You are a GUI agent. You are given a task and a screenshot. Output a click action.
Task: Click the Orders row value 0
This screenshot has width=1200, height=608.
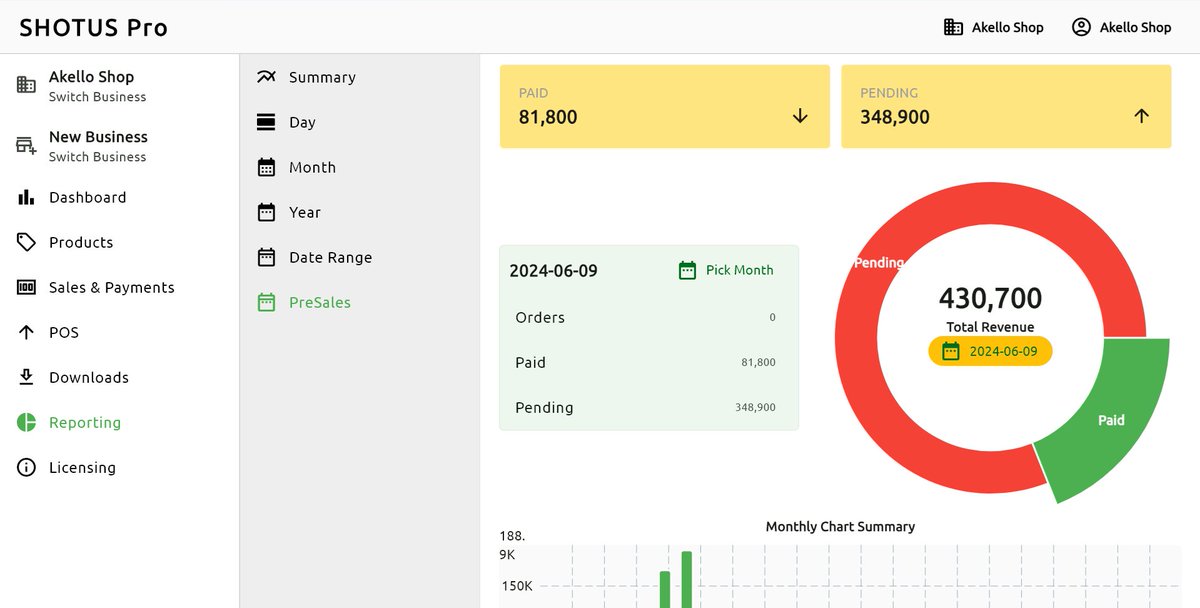(x=772, y=317)
